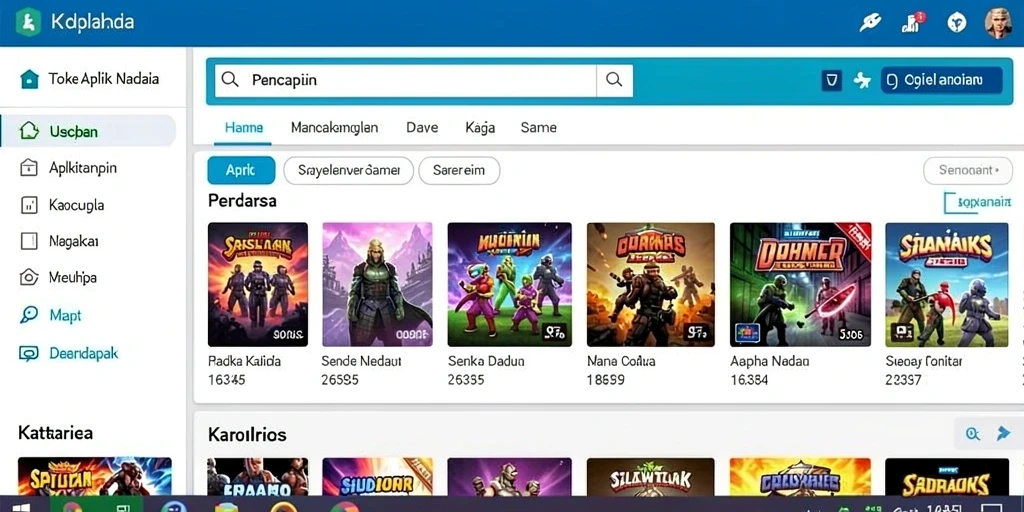Open the Silawtuak thumbnail under Karoılrios

[x=650, y=477]
